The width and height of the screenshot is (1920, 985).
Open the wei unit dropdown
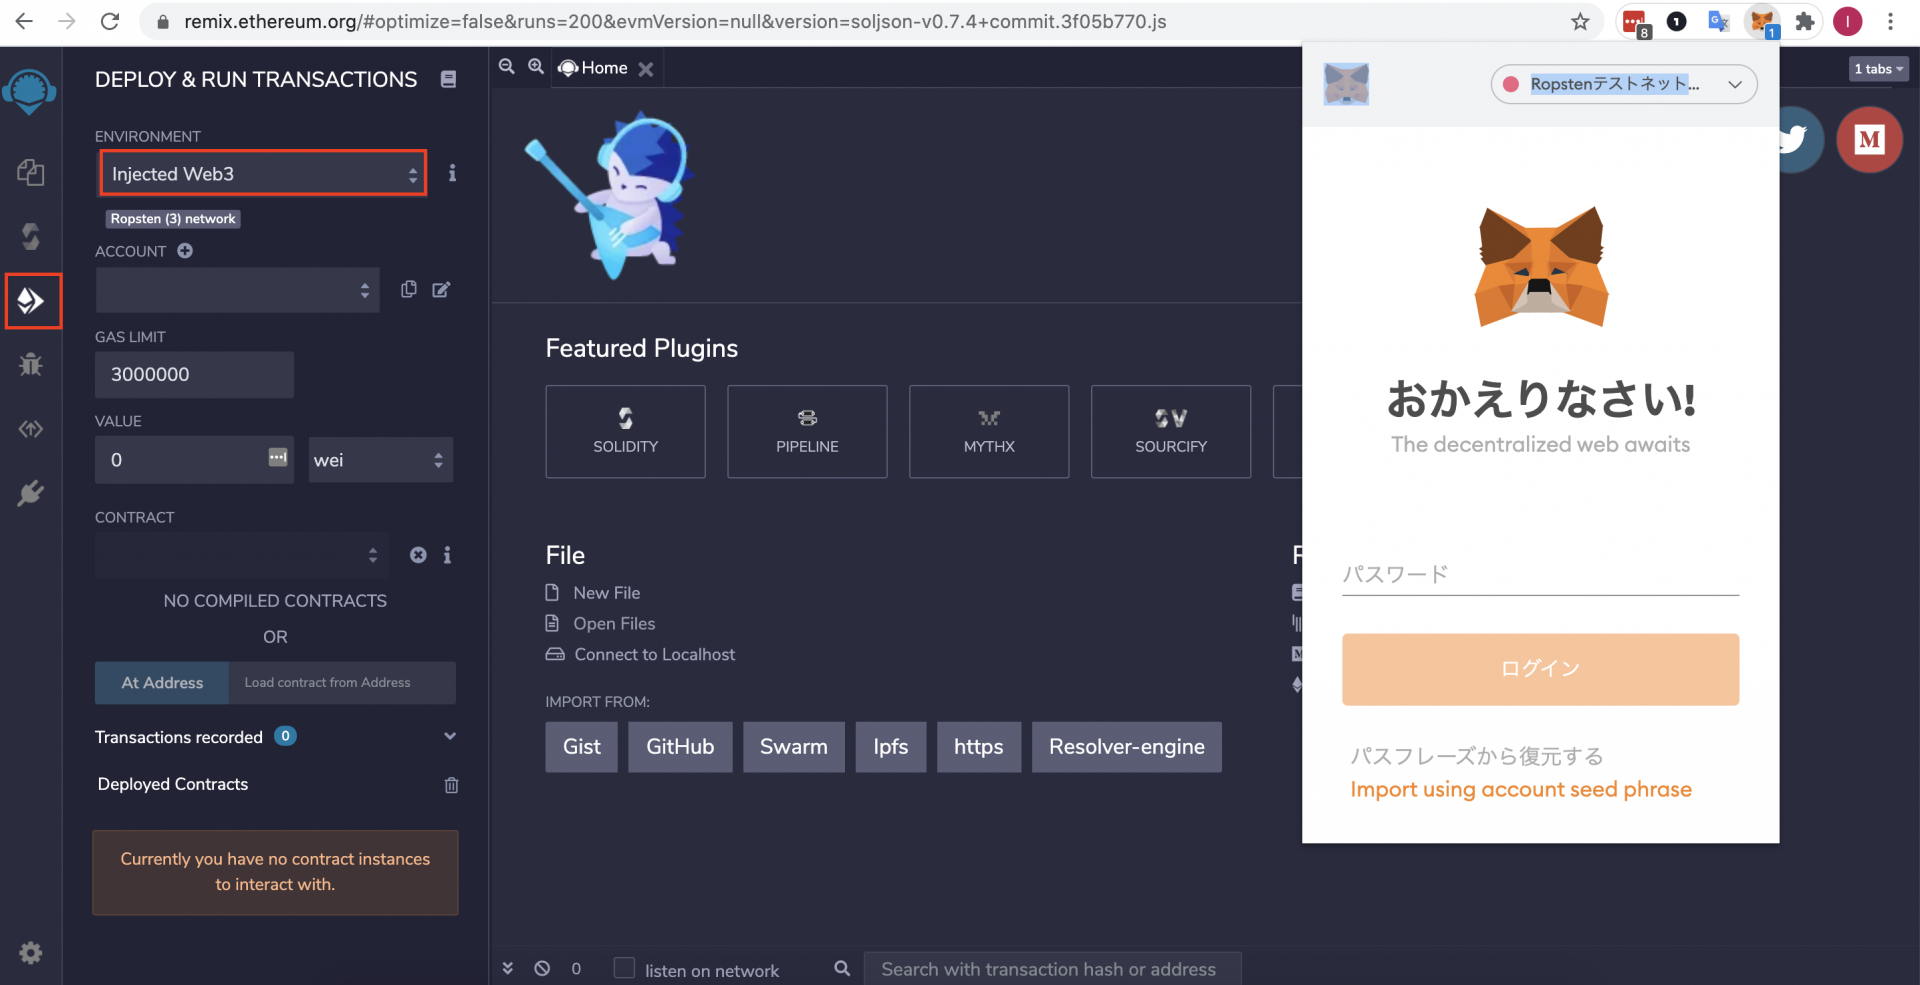380,460
